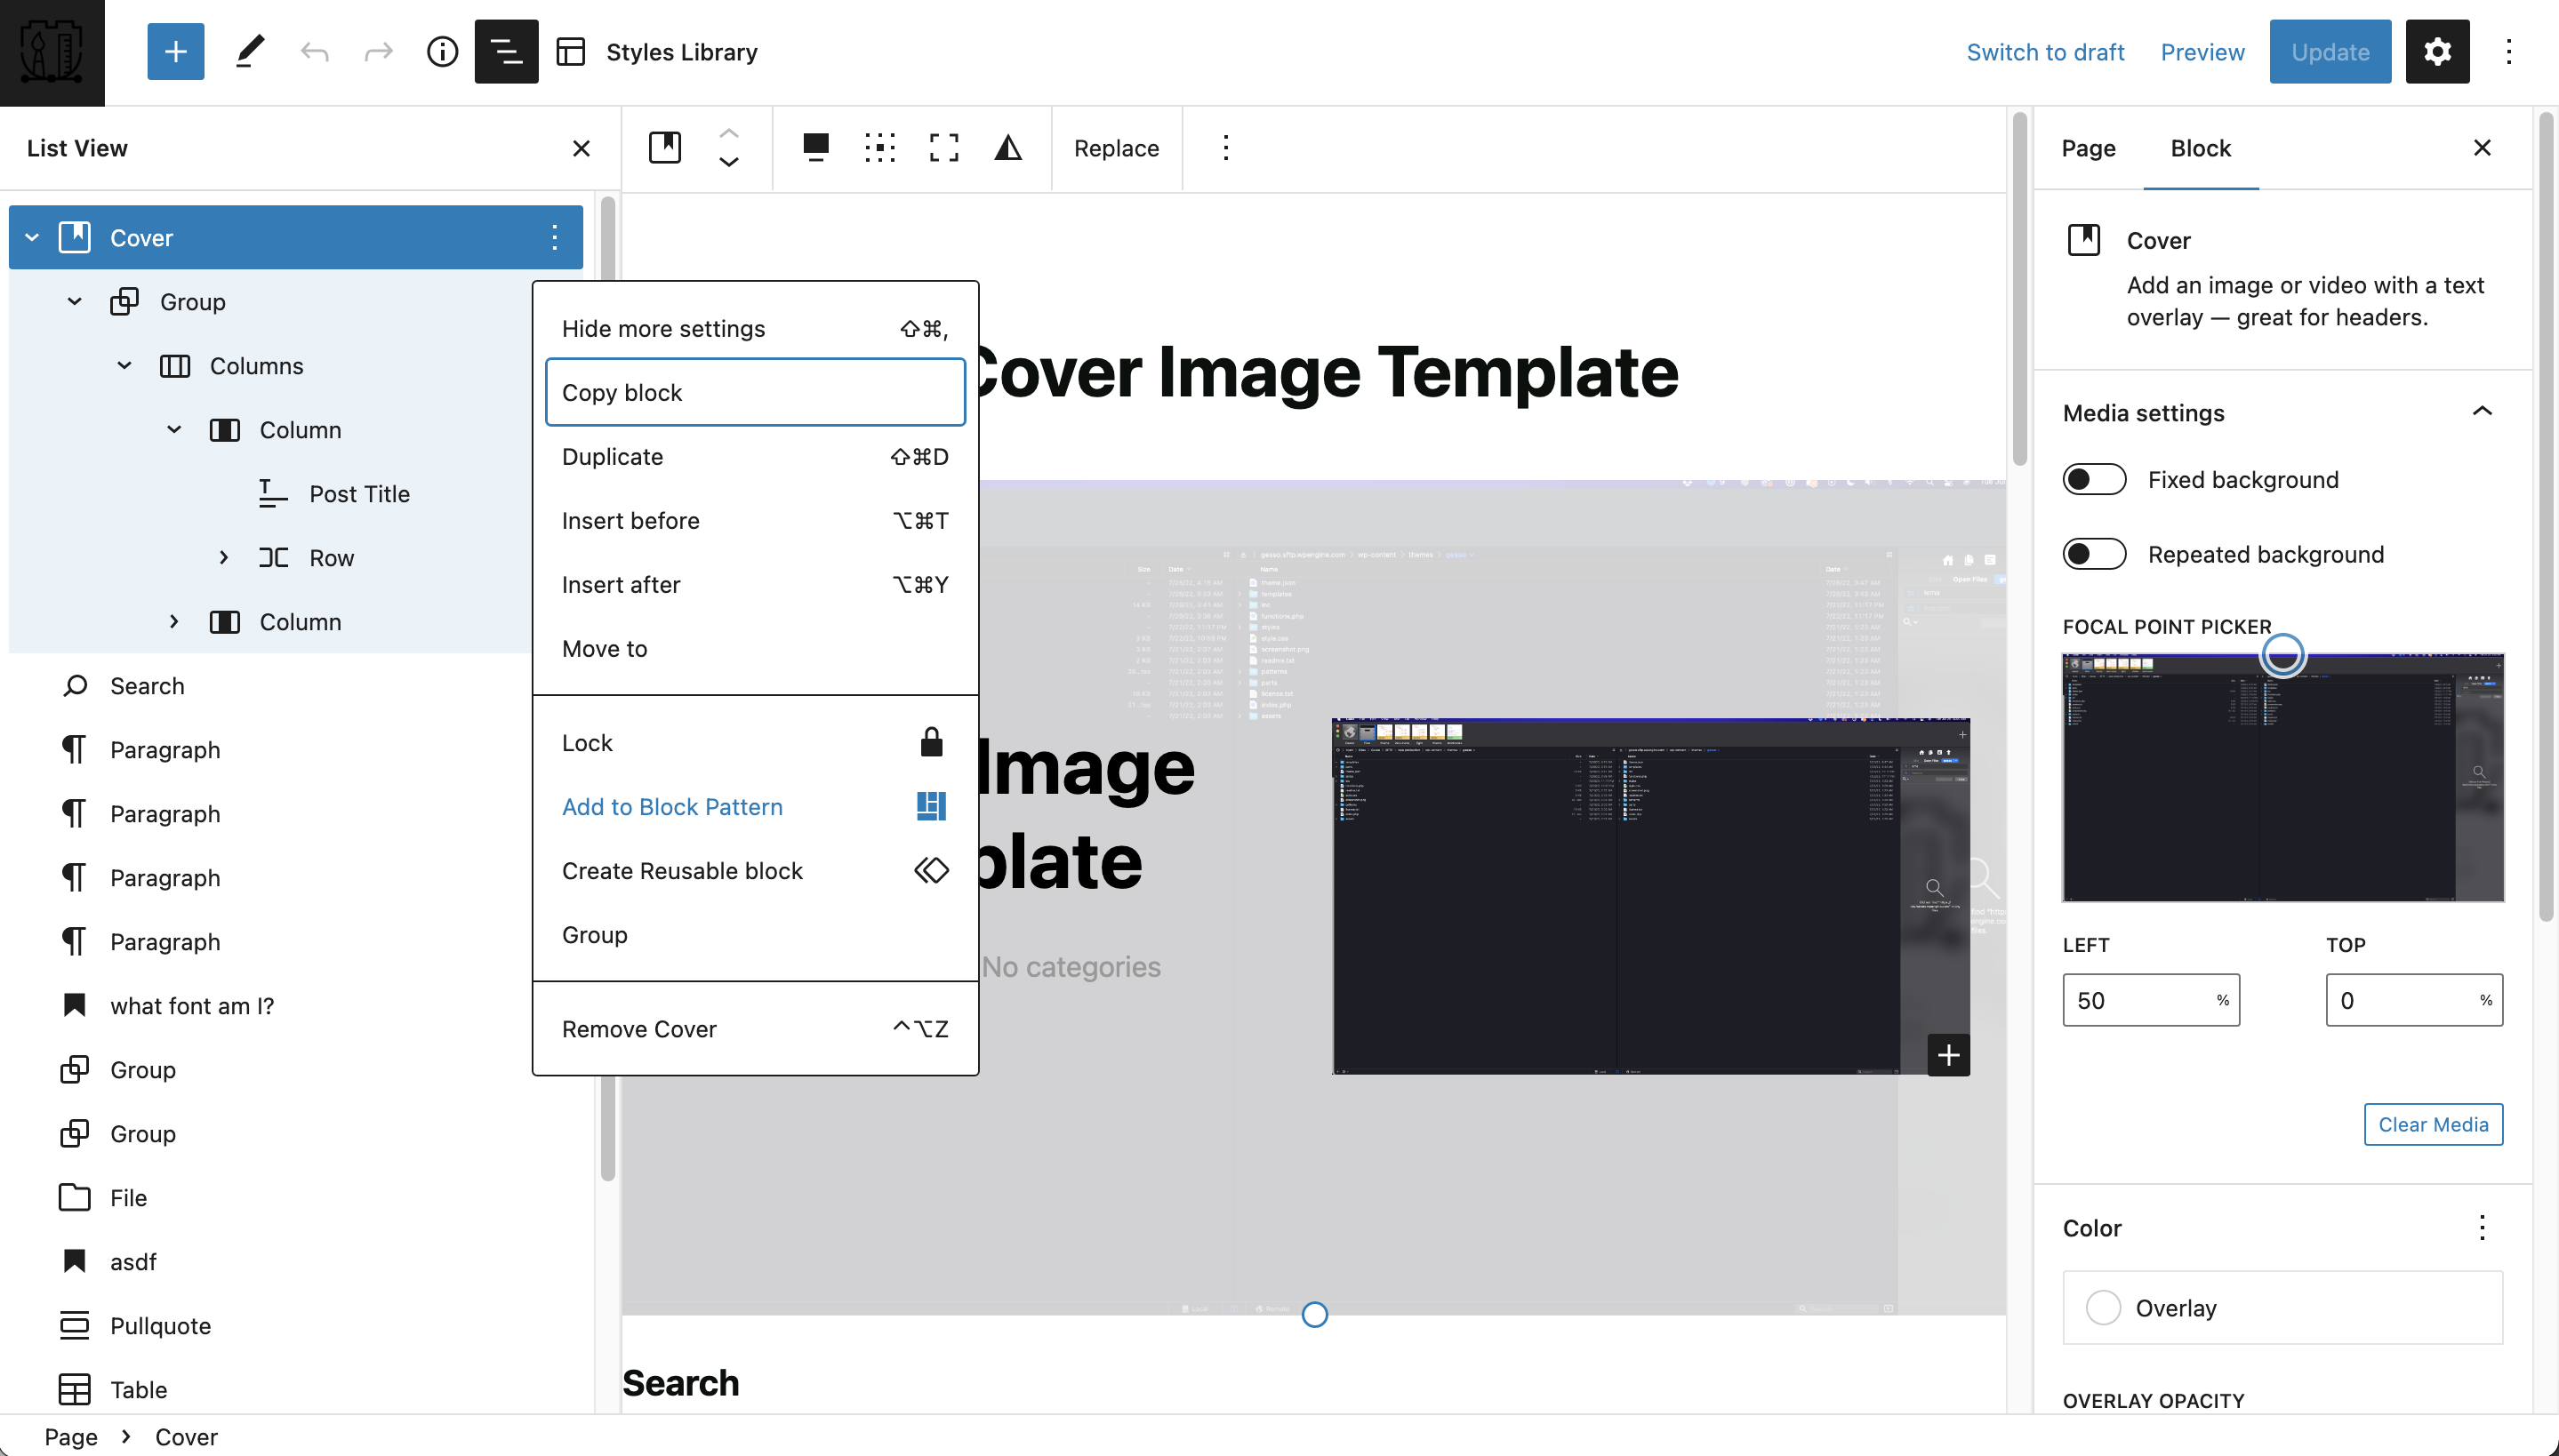Click the Update button
The width and height of the screenshot is (2559, 1456).
(2330, 51)
